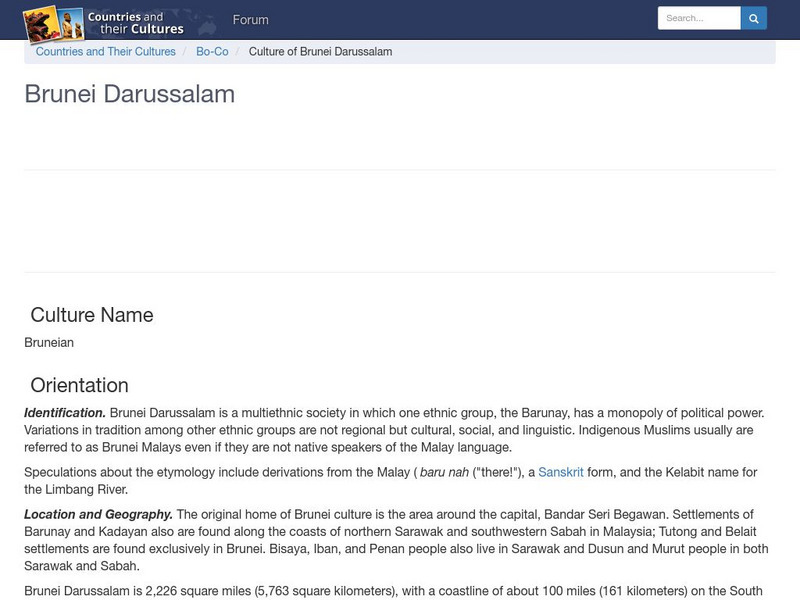The height and width of the screenshot is (600, 800).
Task: Open the Forum menu item
Action: [250, 19]
